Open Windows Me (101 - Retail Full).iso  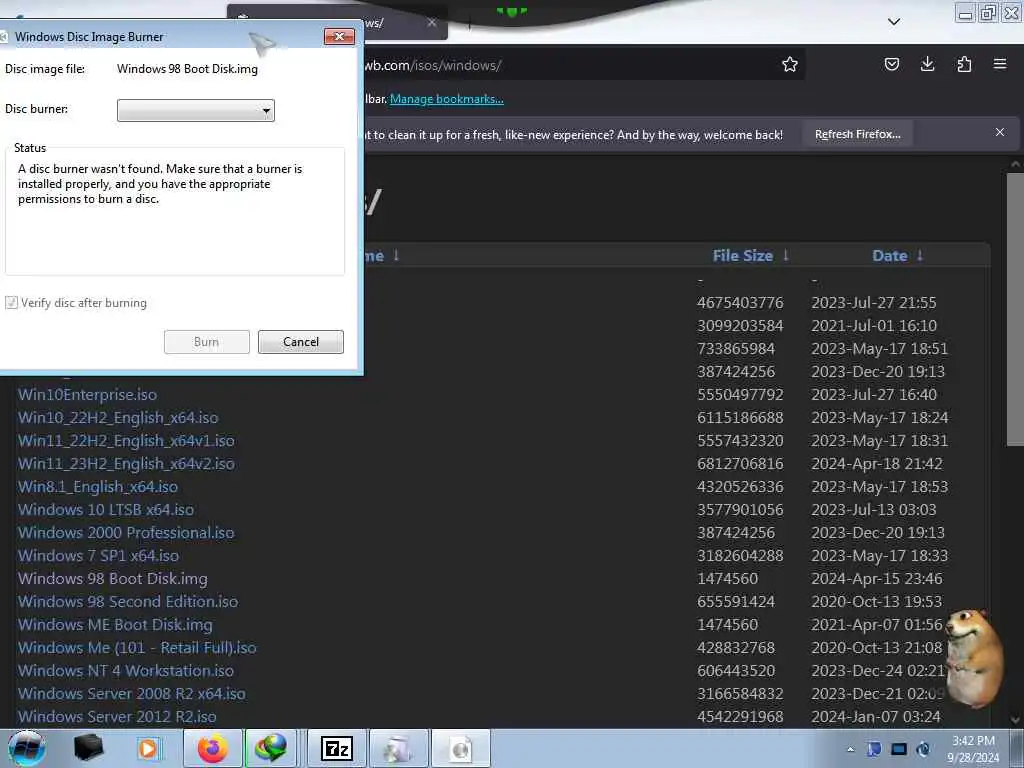coord(136,647)
